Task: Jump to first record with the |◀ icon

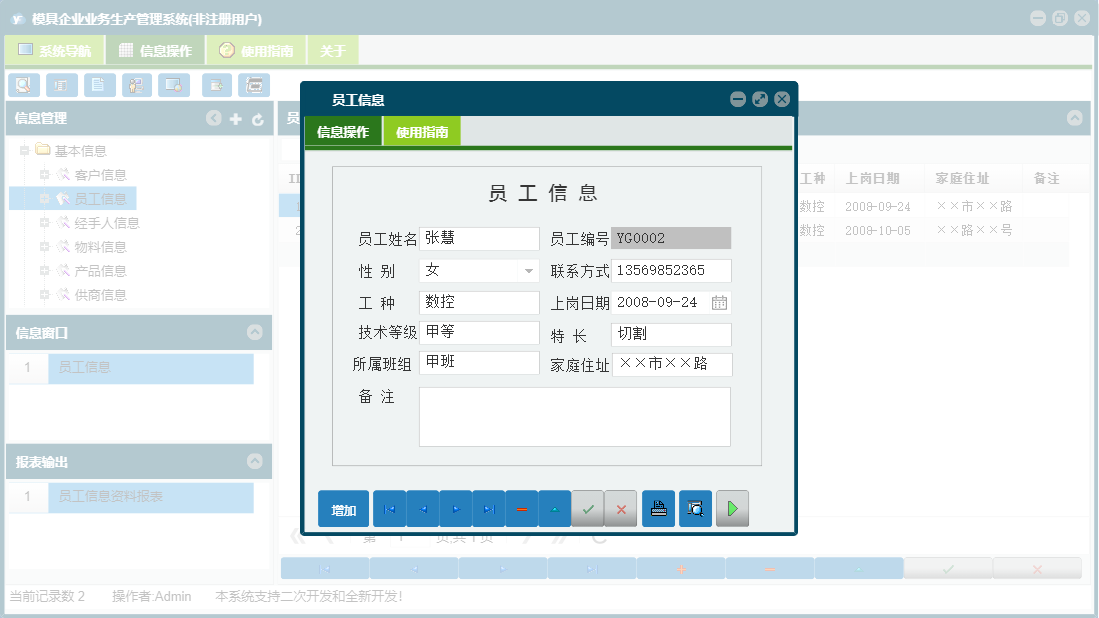Action: click(389, 508)
